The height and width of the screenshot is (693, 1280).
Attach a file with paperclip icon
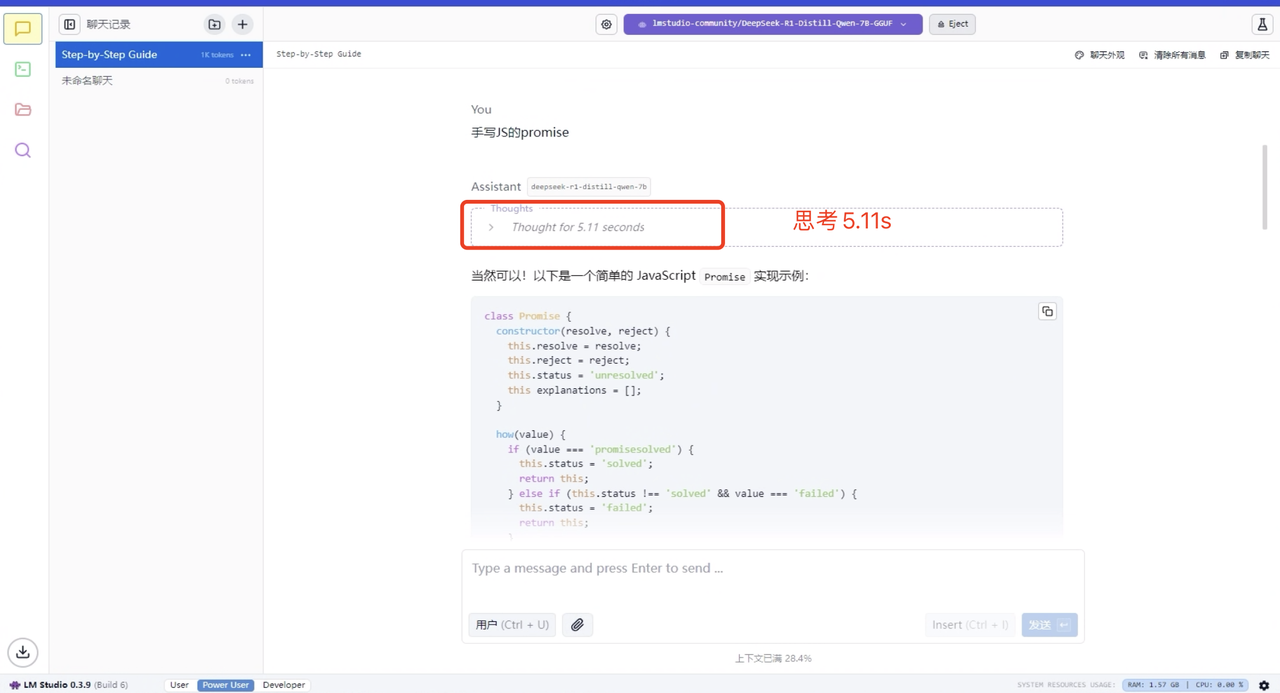(577, 625)
